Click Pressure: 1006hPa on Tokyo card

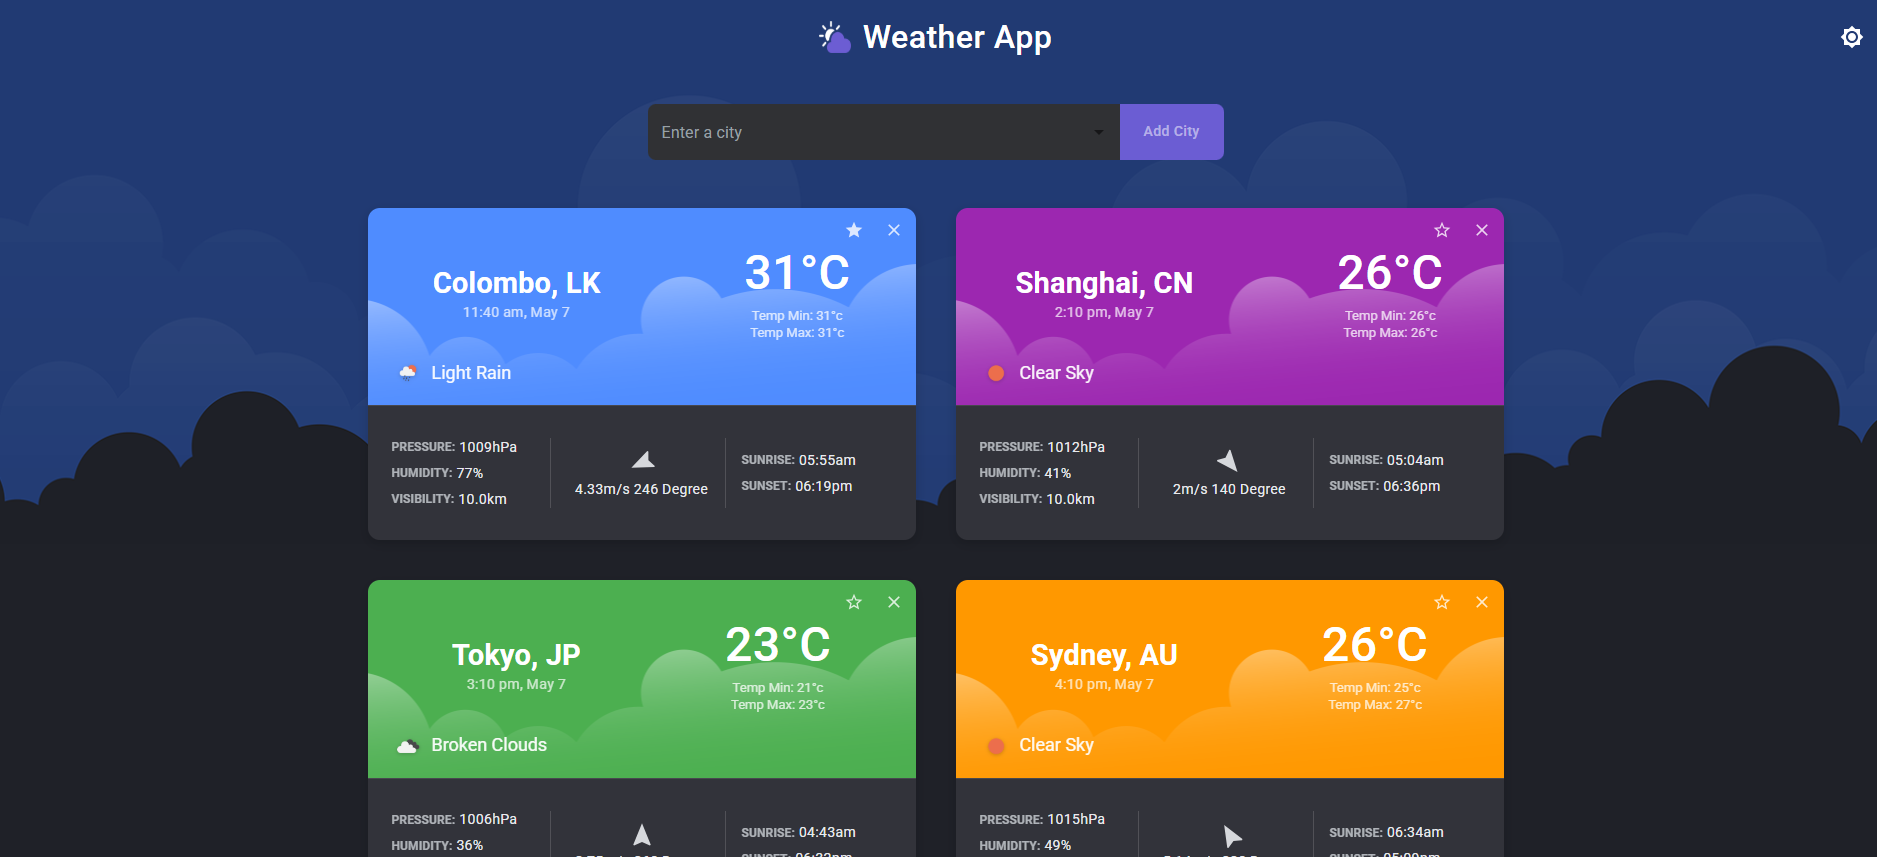pos(454,819)
